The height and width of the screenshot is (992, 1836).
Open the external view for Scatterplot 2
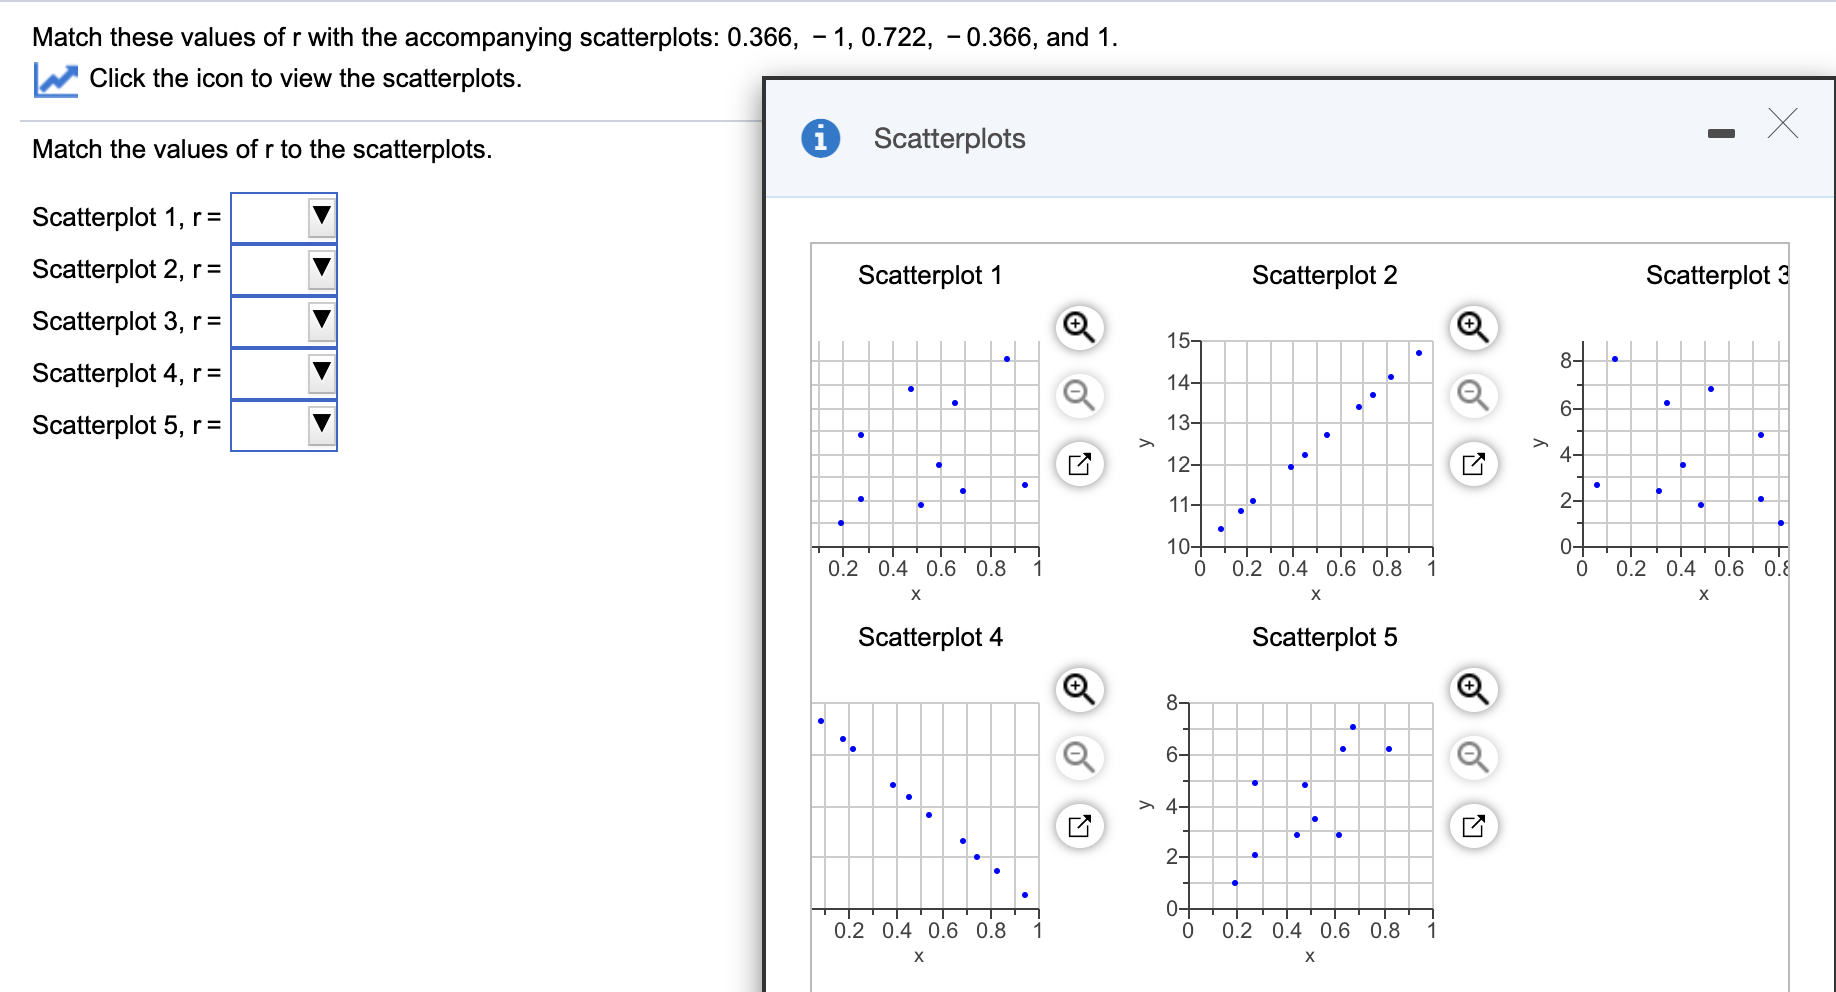(x=1472, y=464)
